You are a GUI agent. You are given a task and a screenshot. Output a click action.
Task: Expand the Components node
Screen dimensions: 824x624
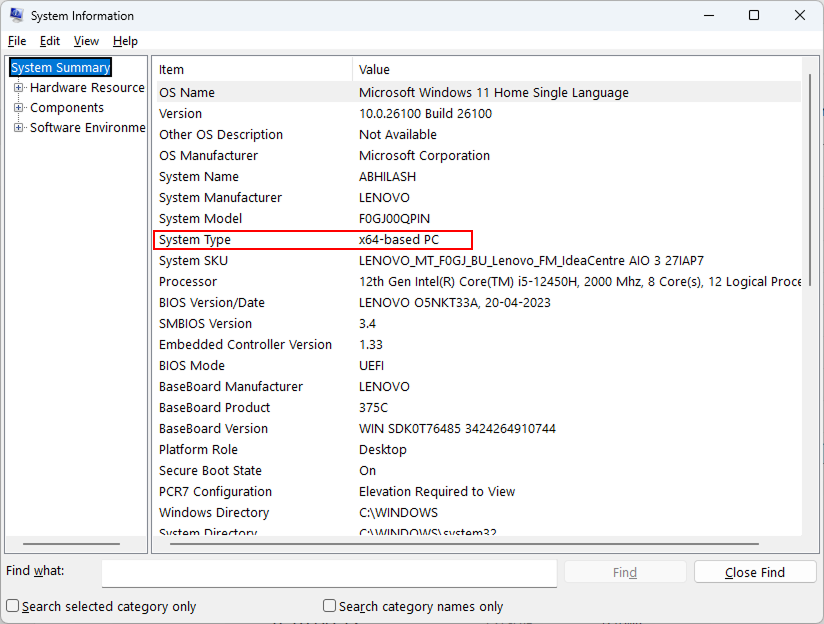pos(18,108)
